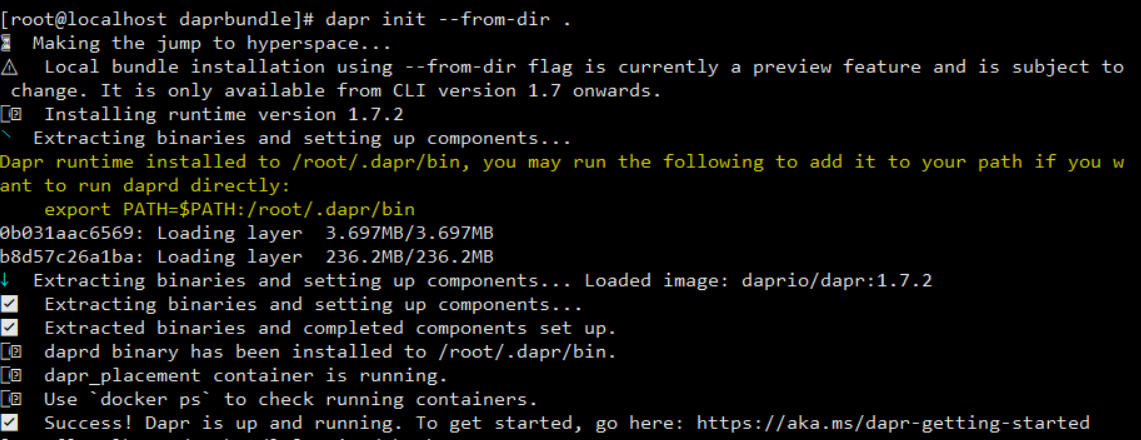Click the glyph icon before 'daprd binary has been installed'
Viewport: 1141px width, 440px height.
pos(11,353)
